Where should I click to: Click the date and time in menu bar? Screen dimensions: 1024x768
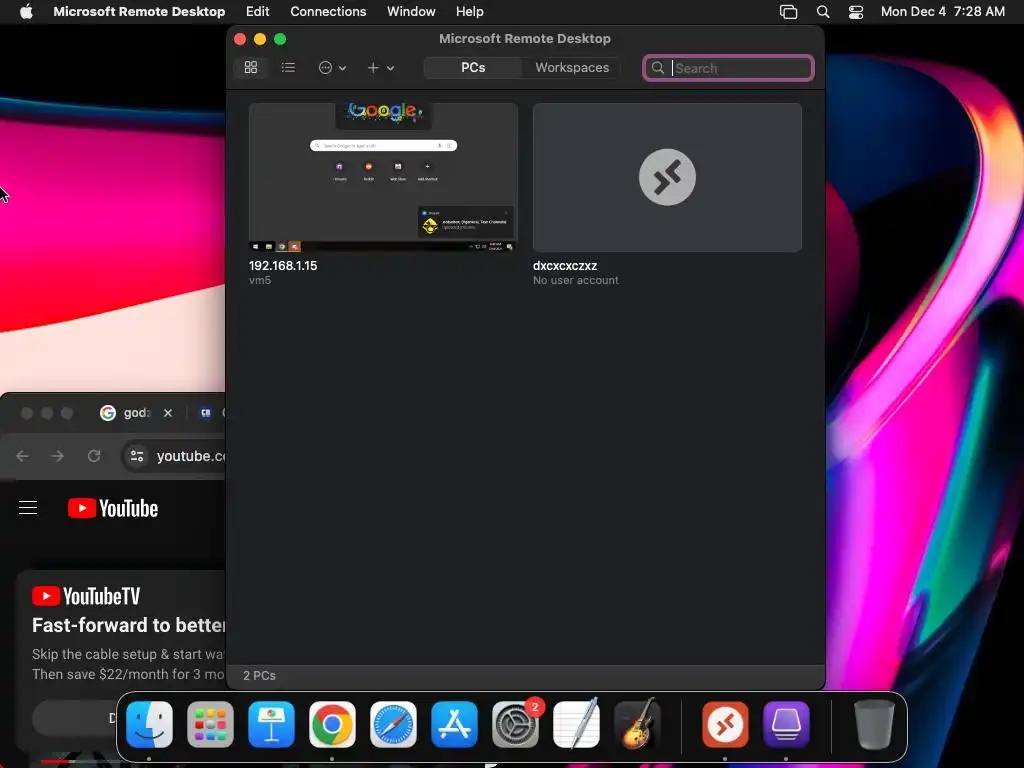pos(942,11)
